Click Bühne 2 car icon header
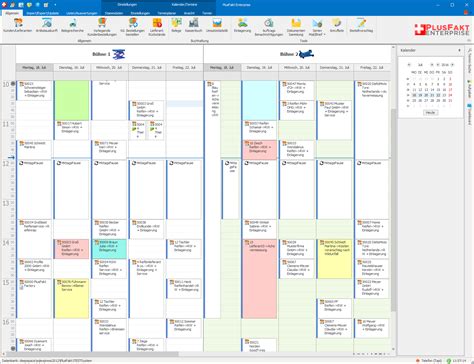The width and height of the screenshot is (474, 364). [306, 54]
